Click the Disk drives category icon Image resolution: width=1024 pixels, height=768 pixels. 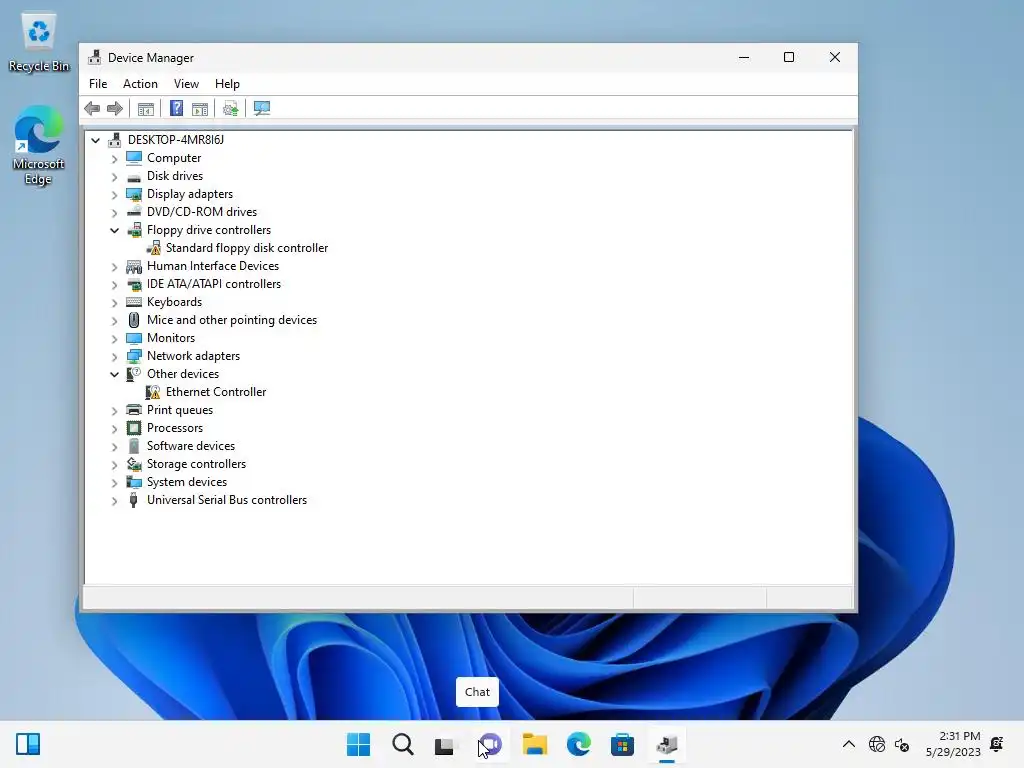134,176
